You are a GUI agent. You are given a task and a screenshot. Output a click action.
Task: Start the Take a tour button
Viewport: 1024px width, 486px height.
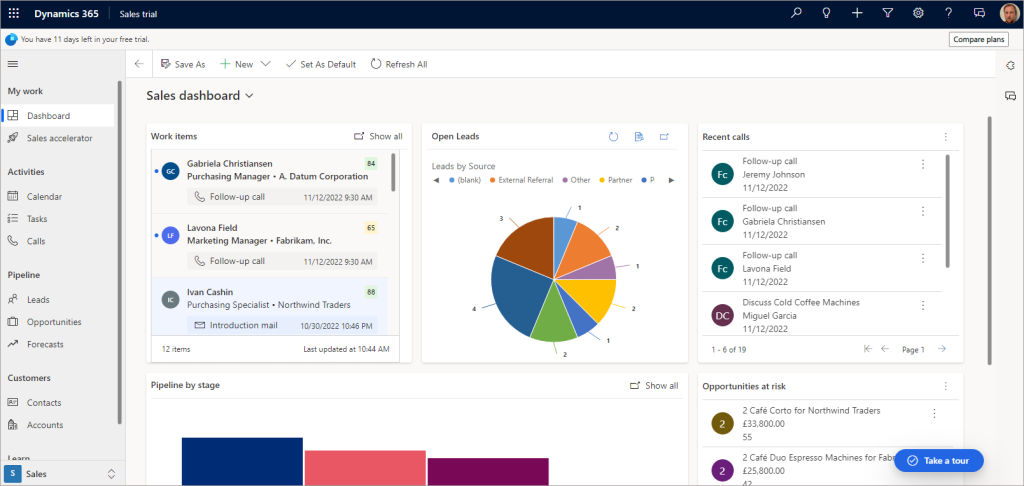[938, 461]
